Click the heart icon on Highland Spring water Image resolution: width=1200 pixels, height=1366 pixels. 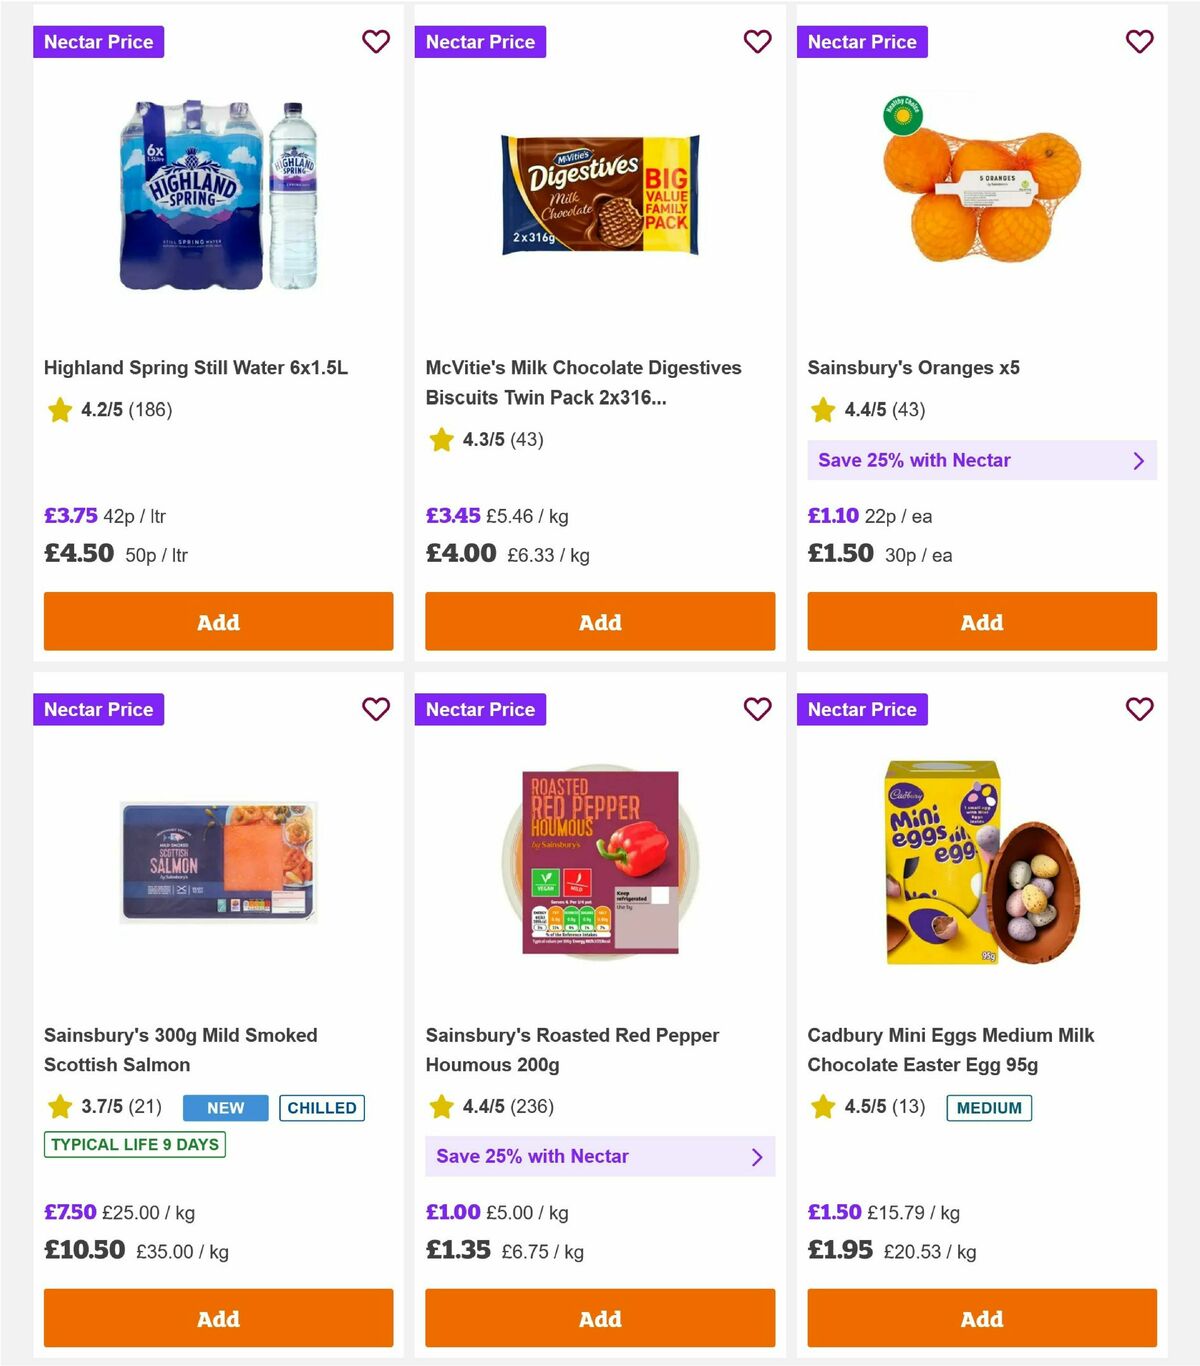point(376,42)
